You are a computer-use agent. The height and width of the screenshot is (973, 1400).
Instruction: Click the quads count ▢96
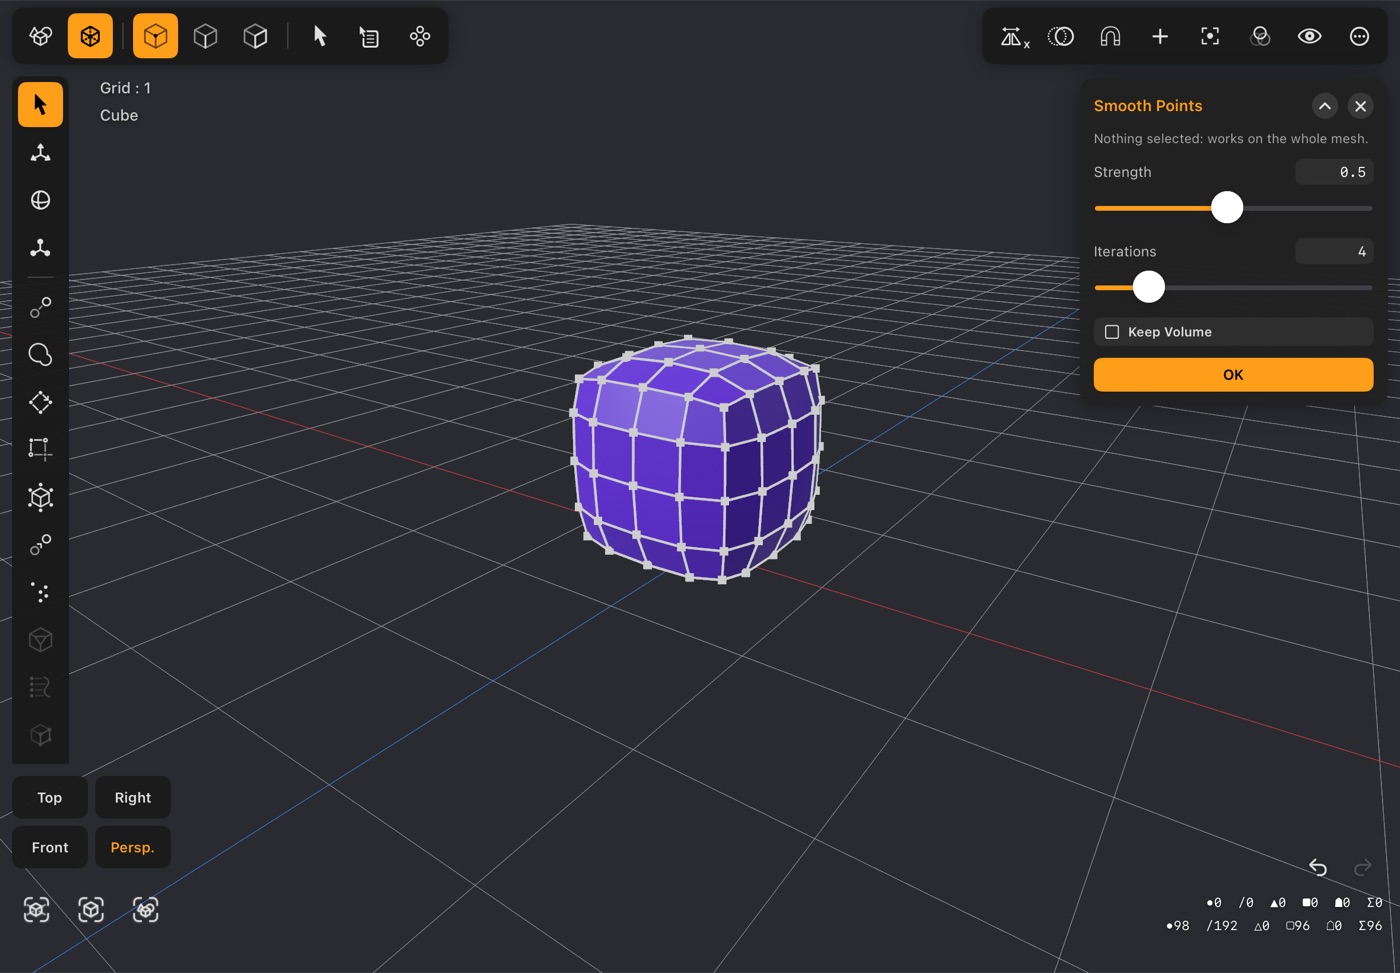pos(1297,926)
